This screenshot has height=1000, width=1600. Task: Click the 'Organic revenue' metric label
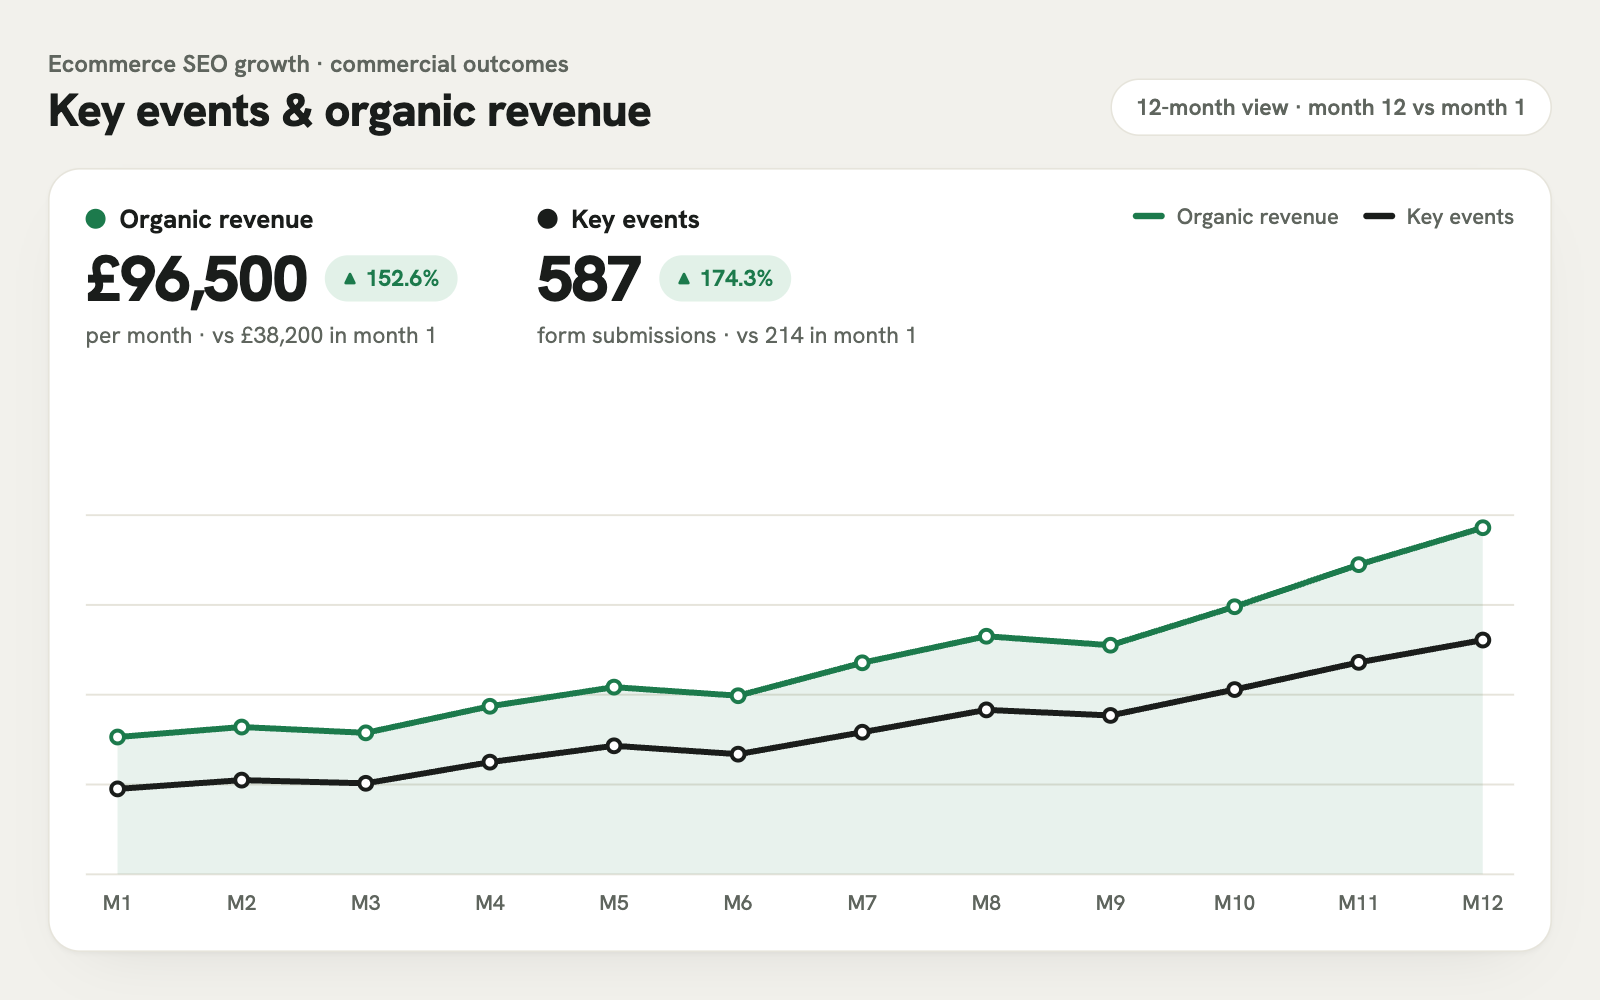(x=216, y=219)
